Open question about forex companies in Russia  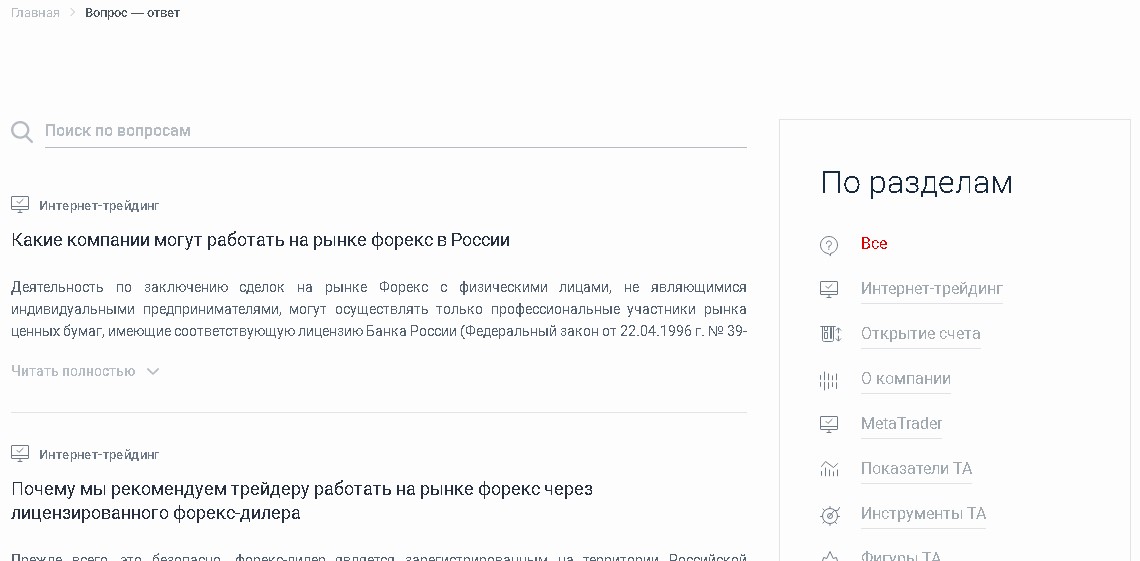260,240
